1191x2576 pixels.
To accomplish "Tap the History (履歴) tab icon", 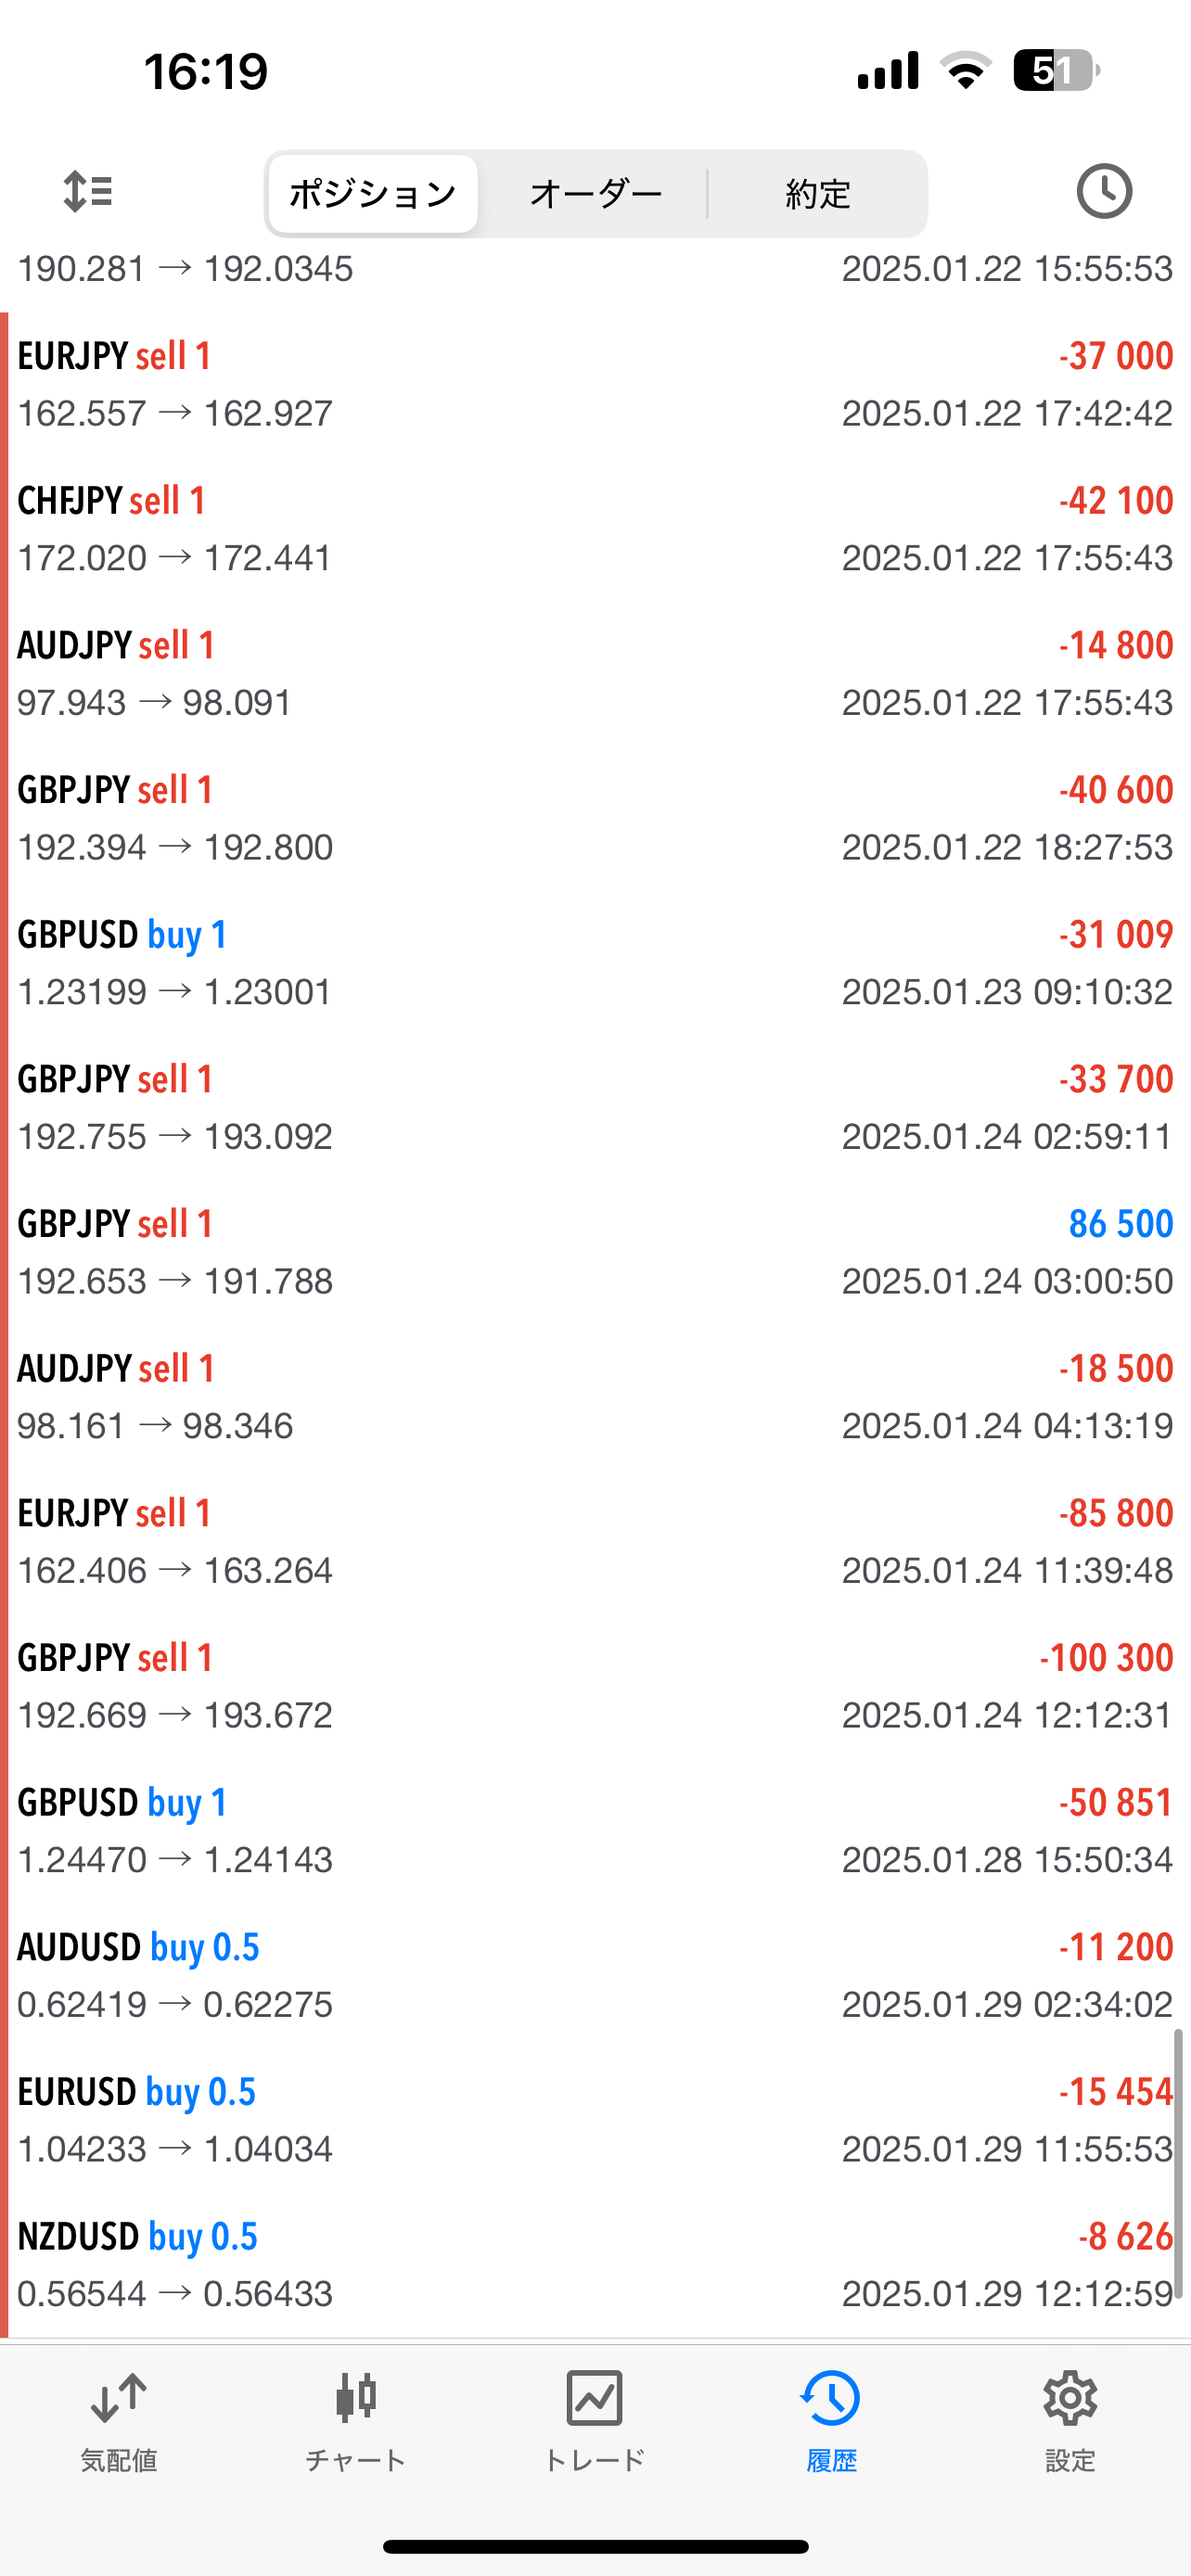I will pos(831,2416).
